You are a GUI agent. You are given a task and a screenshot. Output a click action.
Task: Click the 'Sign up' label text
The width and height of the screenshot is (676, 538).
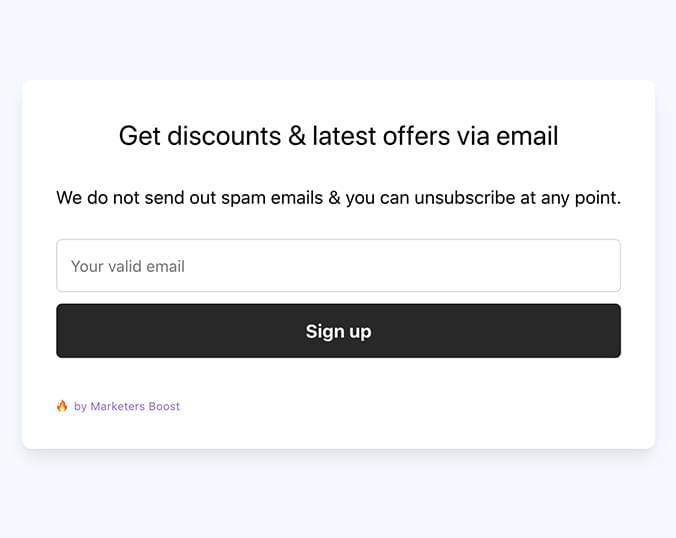click(x=338, y=332)
